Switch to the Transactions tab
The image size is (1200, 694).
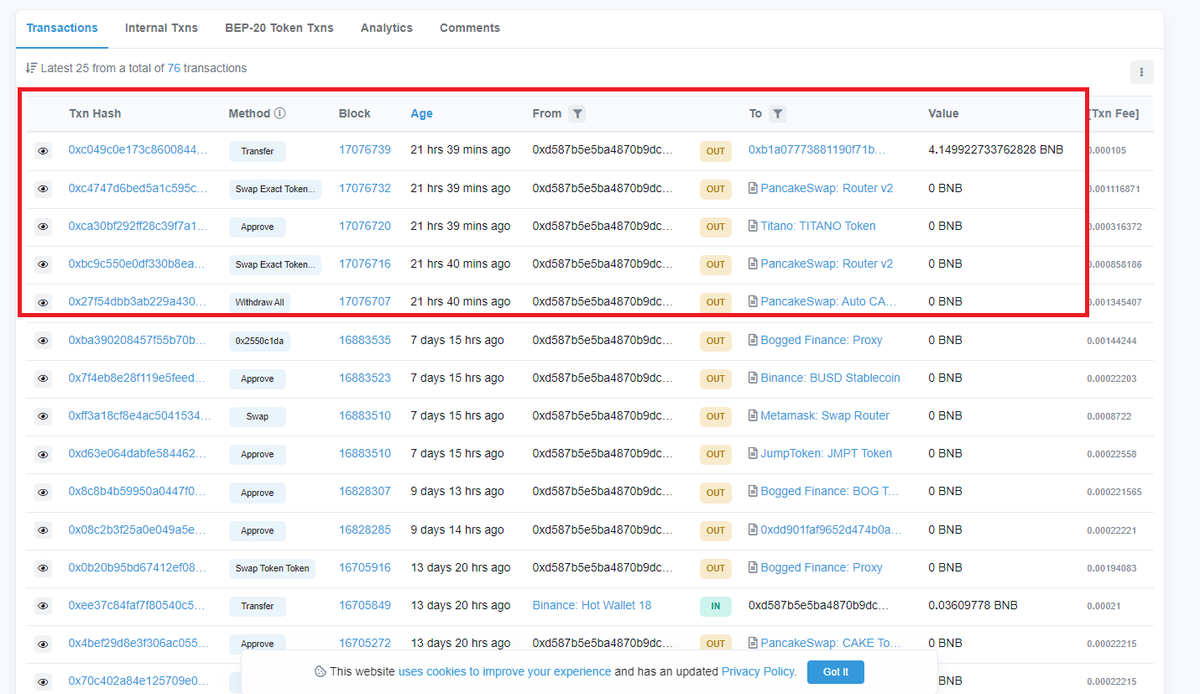(62, 28)
